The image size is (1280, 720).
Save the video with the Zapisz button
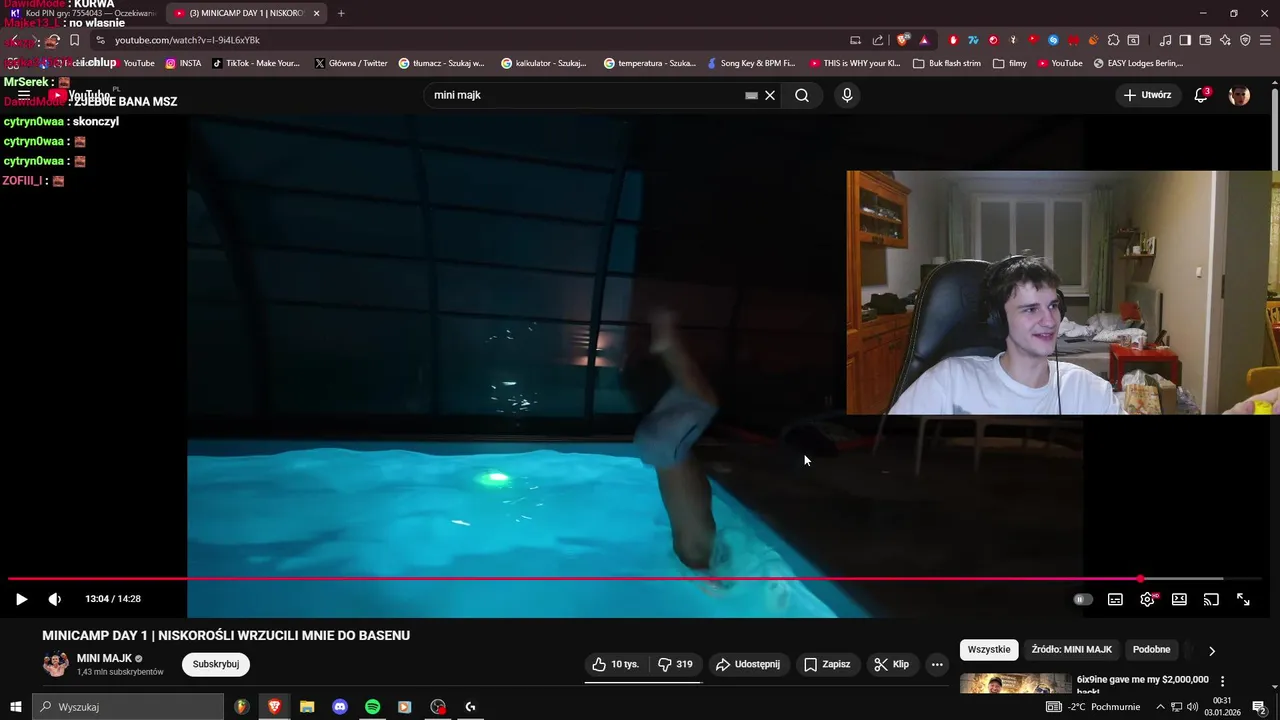(827, 664)
